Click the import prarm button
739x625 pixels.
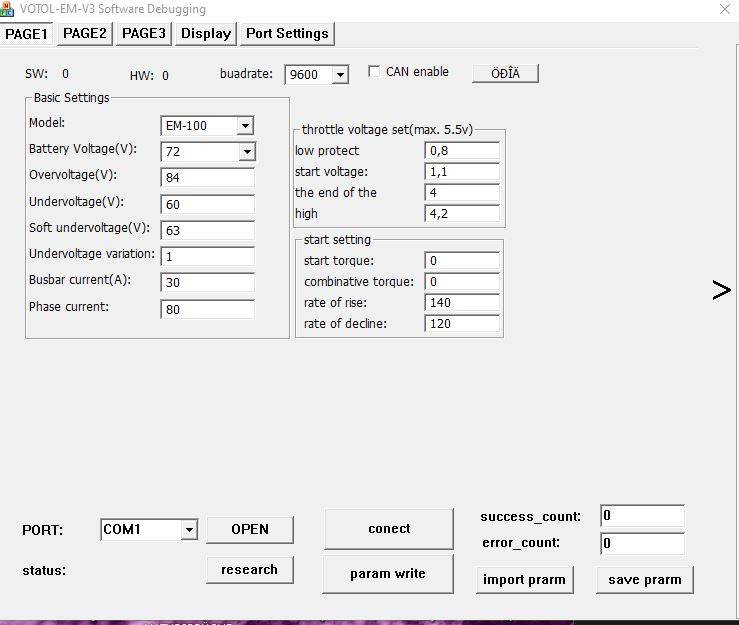point(525,580)
